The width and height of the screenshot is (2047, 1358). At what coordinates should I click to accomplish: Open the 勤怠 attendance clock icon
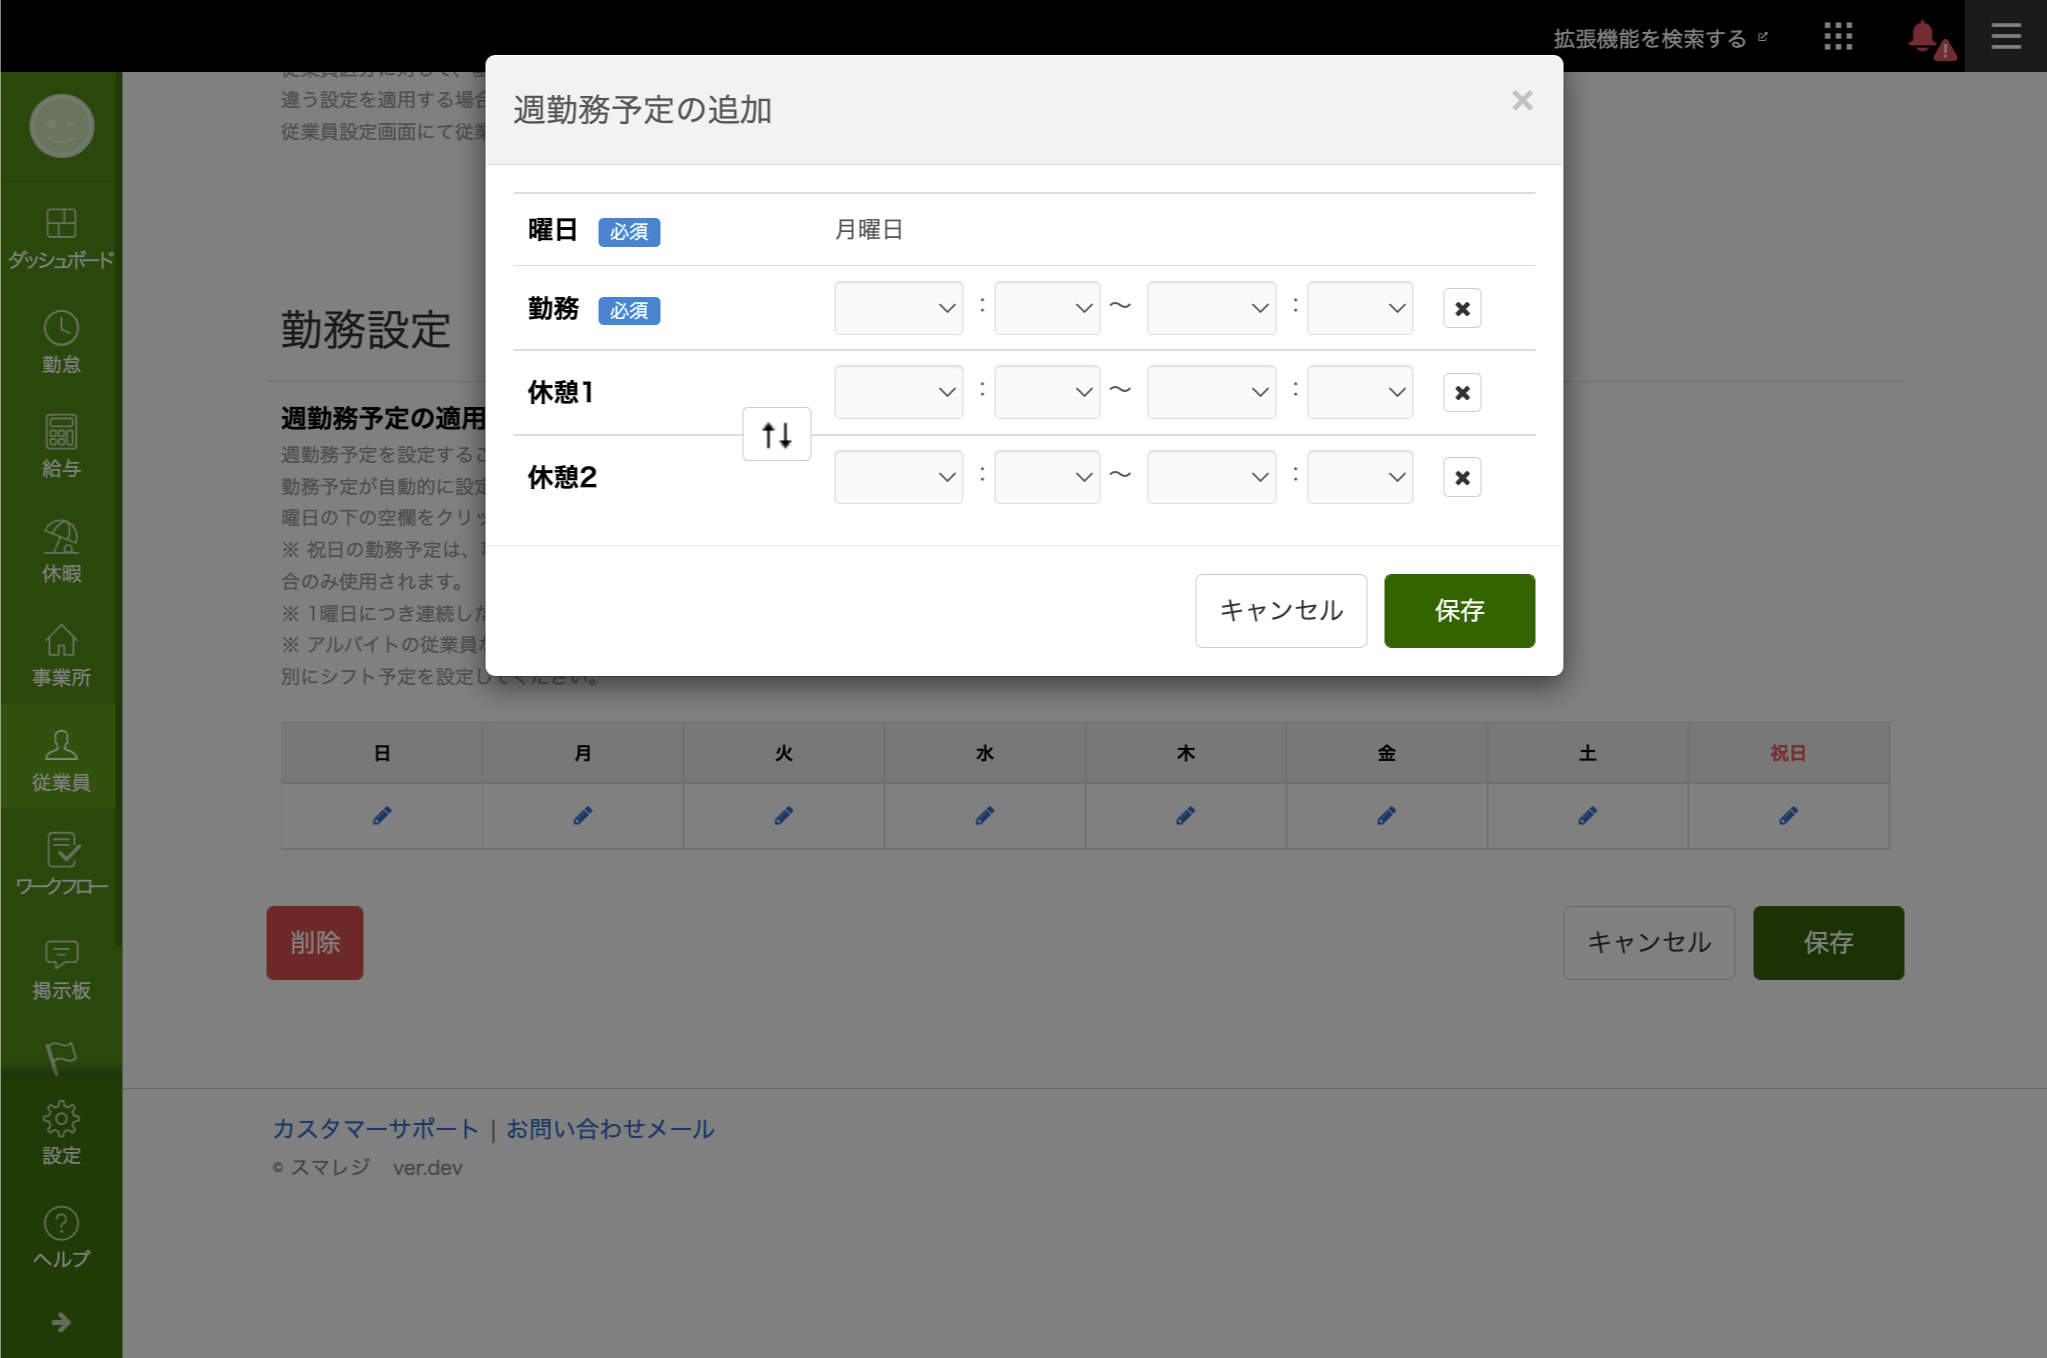(x=61, y=342)
